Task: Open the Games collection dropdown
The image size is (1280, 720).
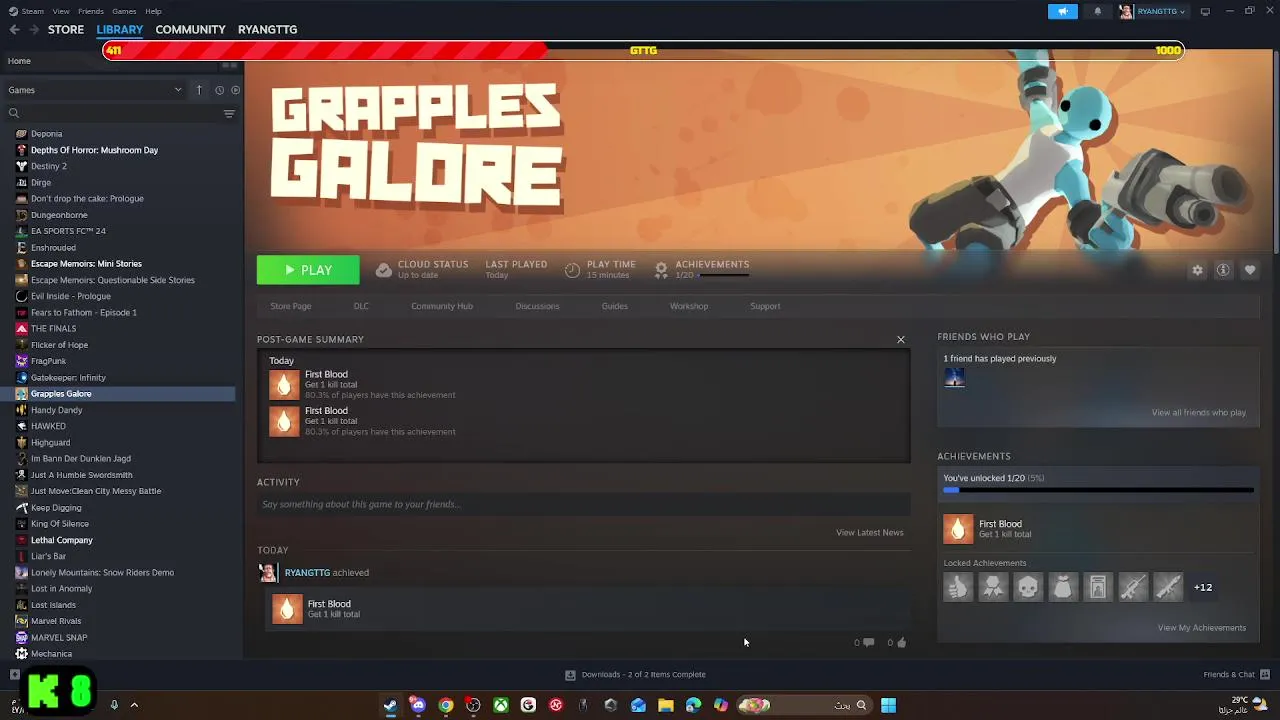Action: coord(95,90)
